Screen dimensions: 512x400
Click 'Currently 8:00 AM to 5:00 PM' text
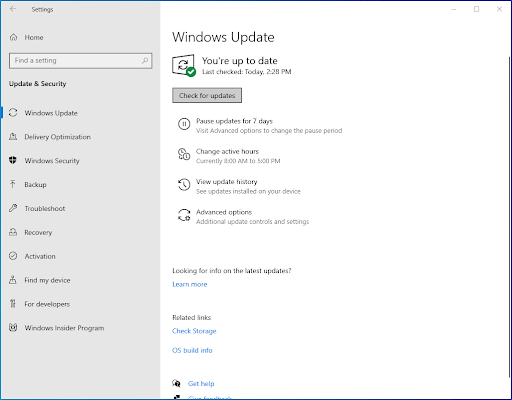pyautogui.click(x=238, y=161)
